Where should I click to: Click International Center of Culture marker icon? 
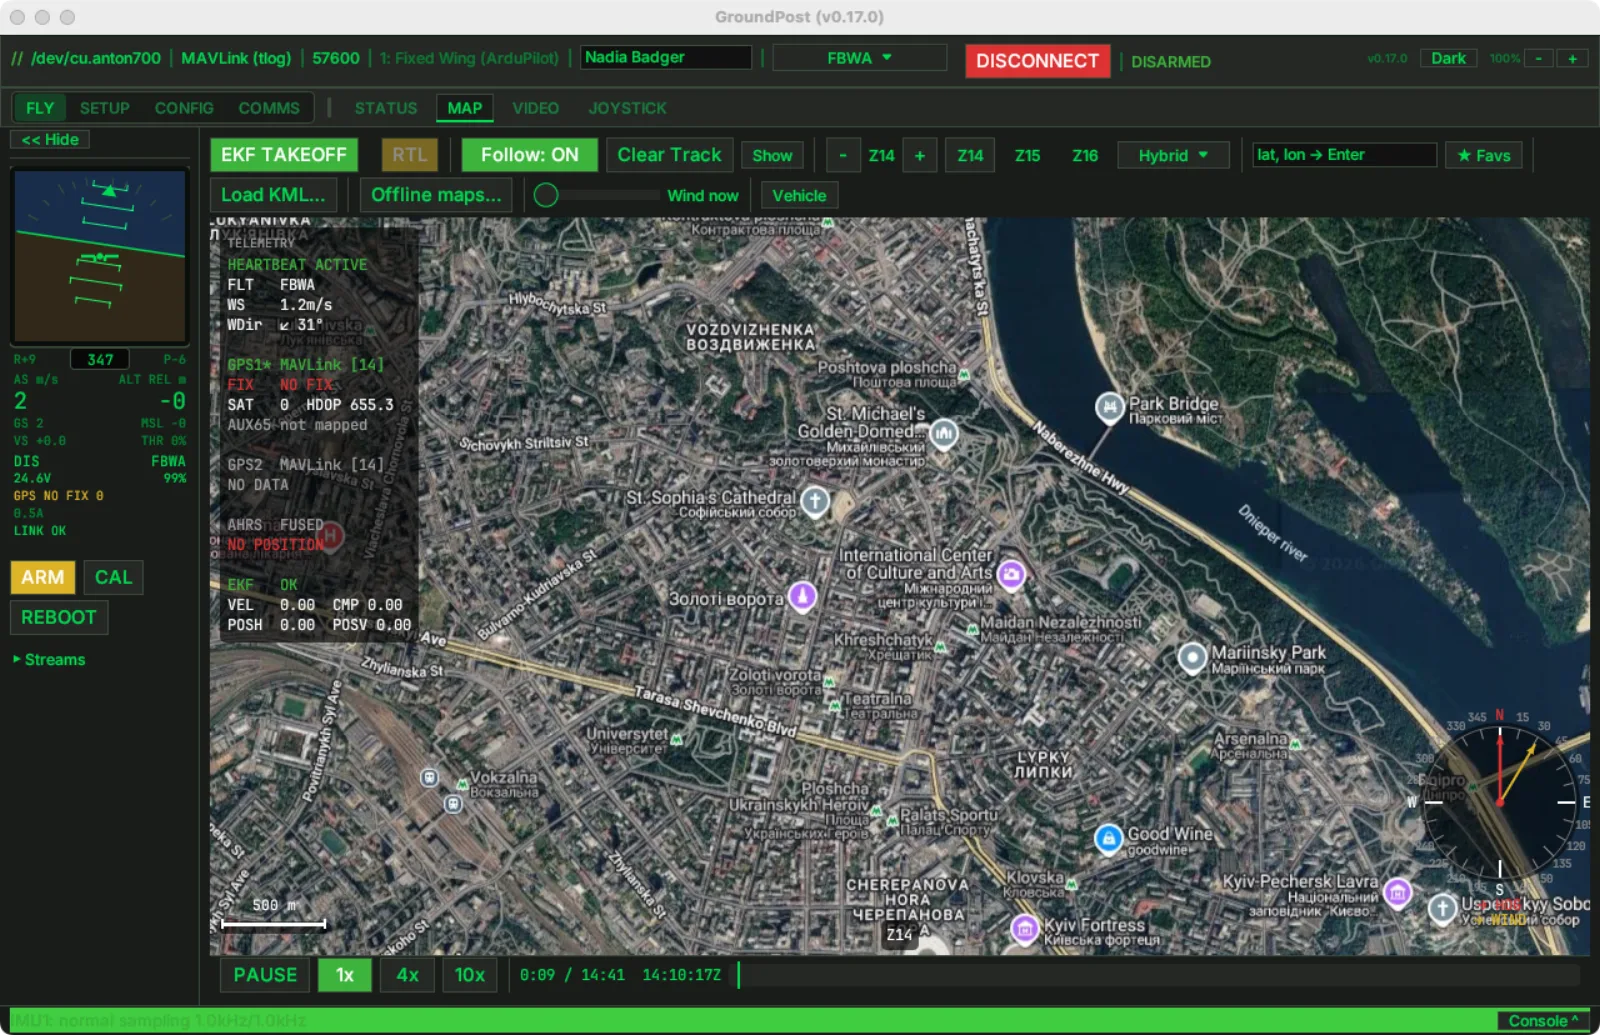click(1011, 574)
